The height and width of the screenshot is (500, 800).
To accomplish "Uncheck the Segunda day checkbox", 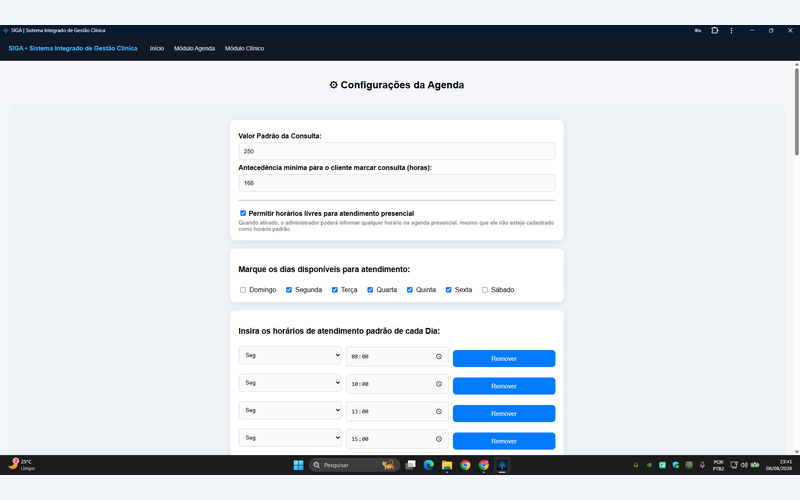I will 289,290.
